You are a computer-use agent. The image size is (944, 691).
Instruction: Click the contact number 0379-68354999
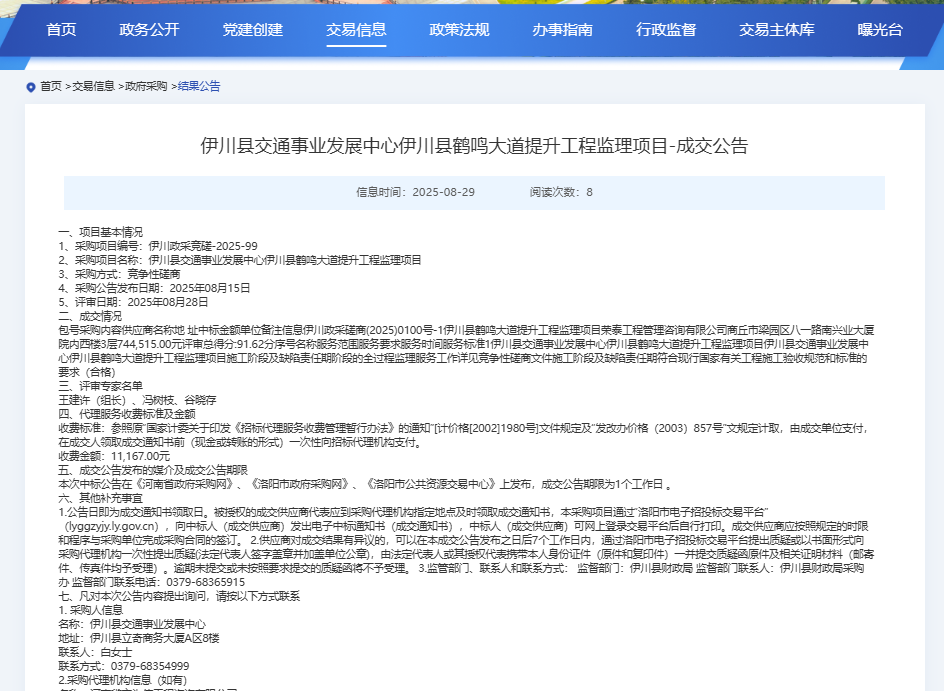150,666
